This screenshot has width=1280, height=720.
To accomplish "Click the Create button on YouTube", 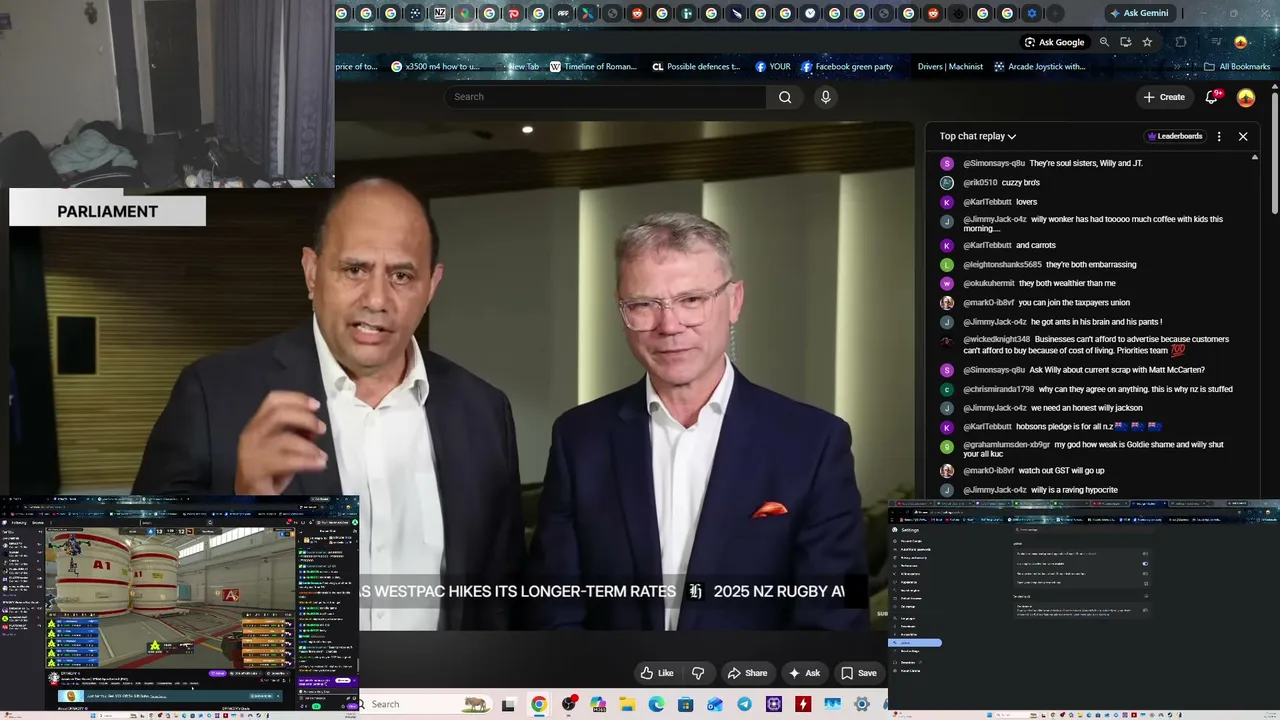I will 1164,97.
